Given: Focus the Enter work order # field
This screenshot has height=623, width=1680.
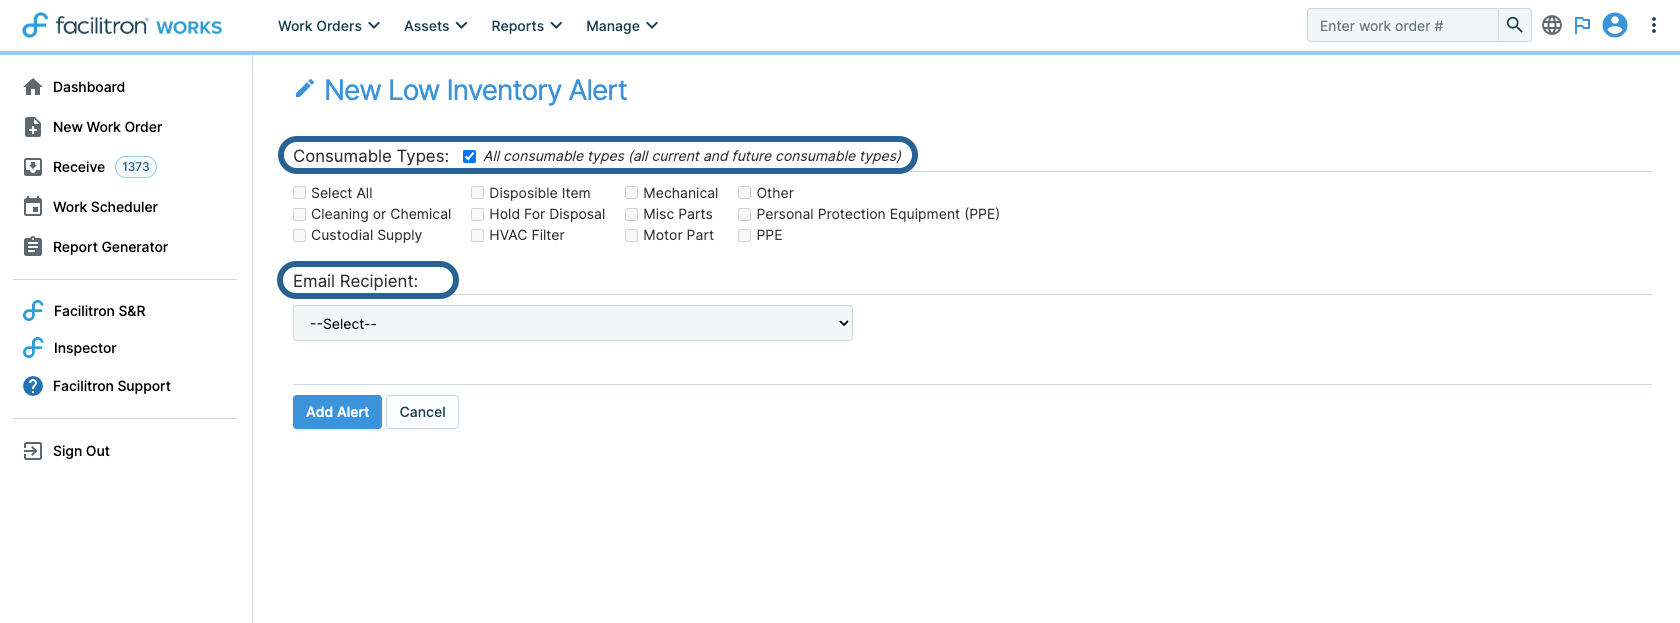Looking at the screenshot, I should pos(1403,25).
